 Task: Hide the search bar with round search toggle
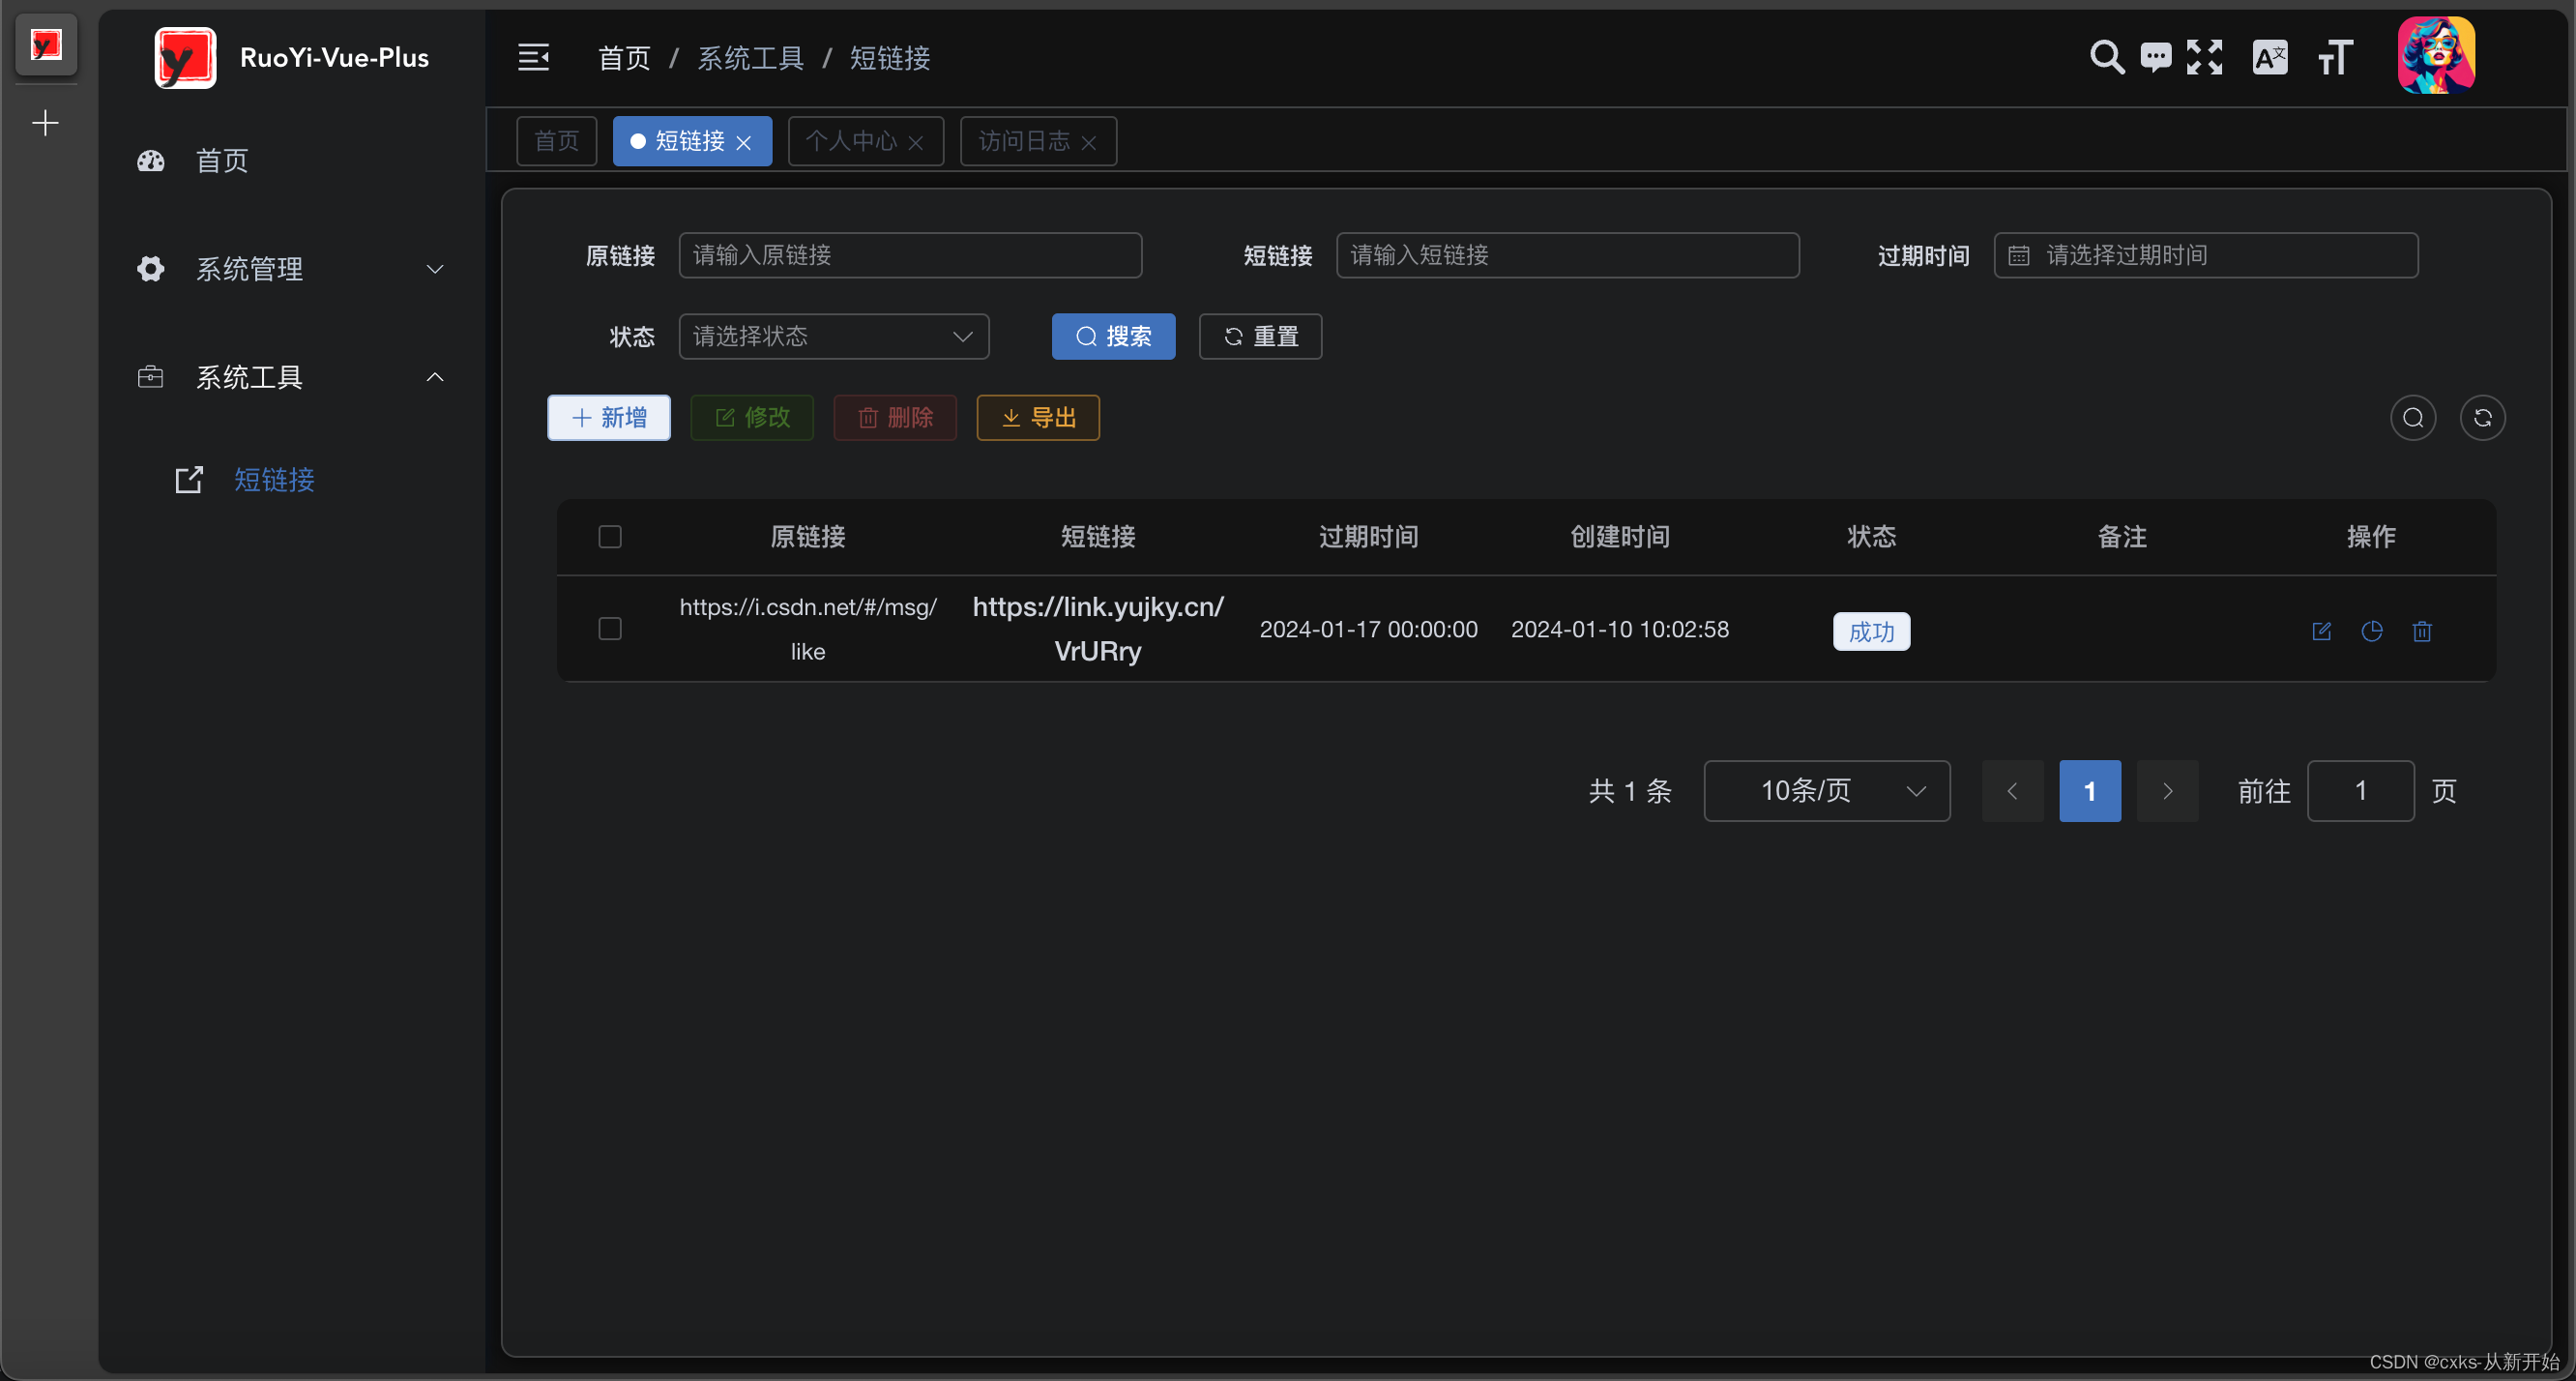tap(2412, 418)
